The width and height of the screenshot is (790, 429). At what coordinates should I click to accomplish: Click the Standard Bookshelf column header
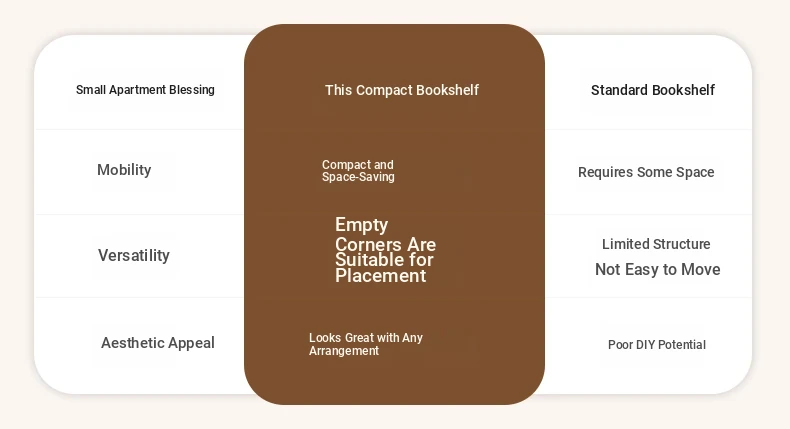652,90
